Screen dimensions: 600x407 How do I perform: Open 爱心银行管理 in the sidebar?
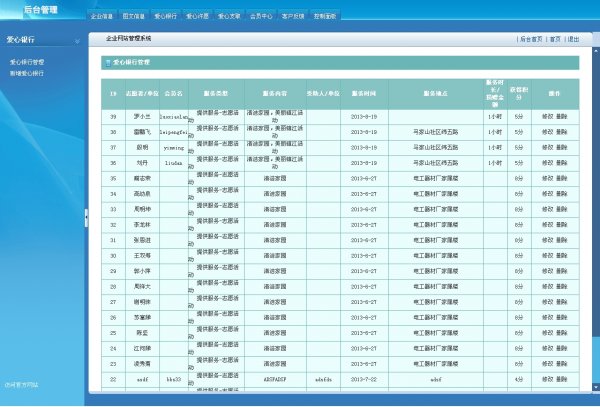click(27, 62)
